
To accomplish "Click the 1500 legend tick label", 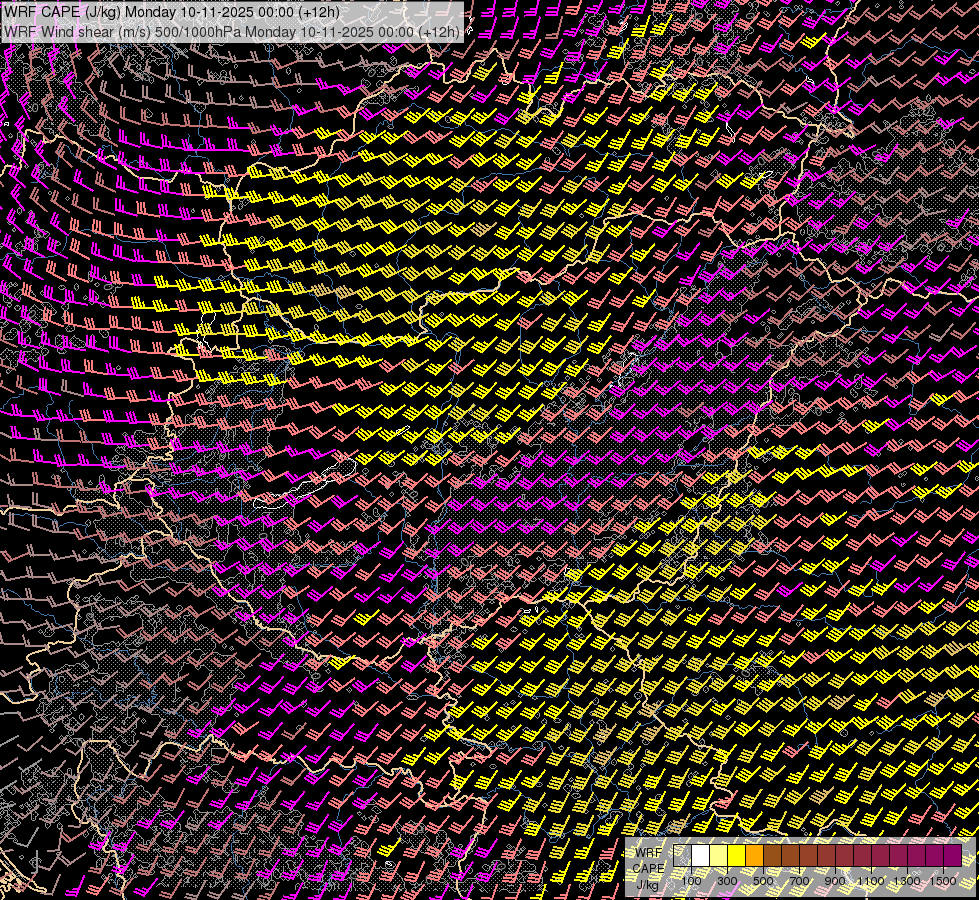I will point(943,881).
